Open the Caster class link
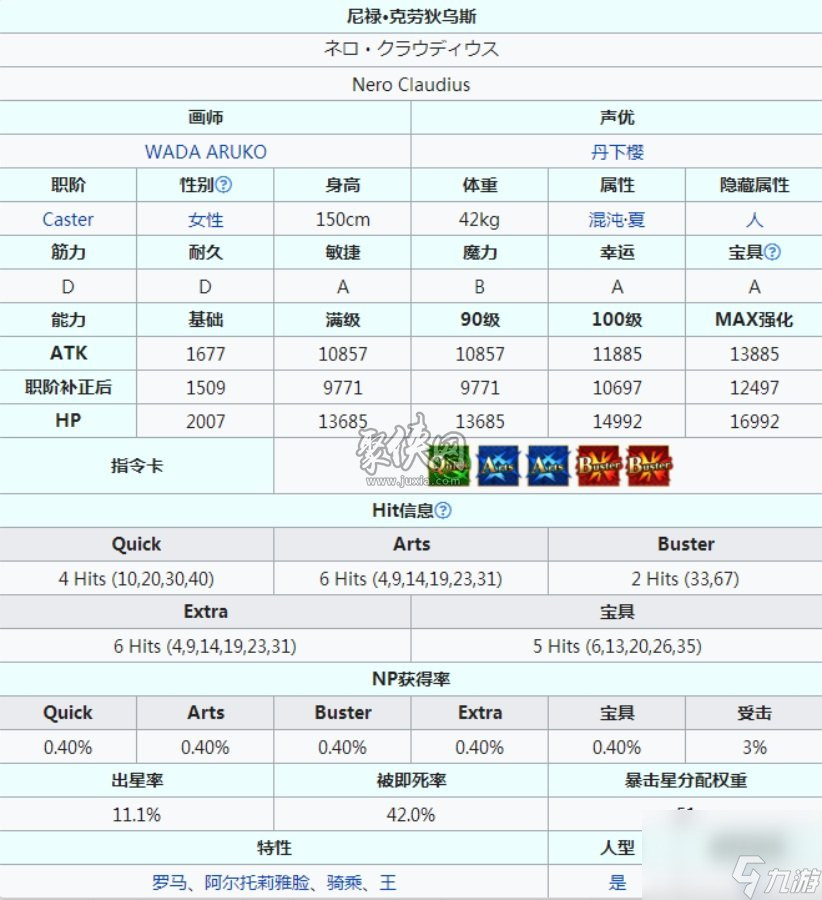 pos(68,219)
